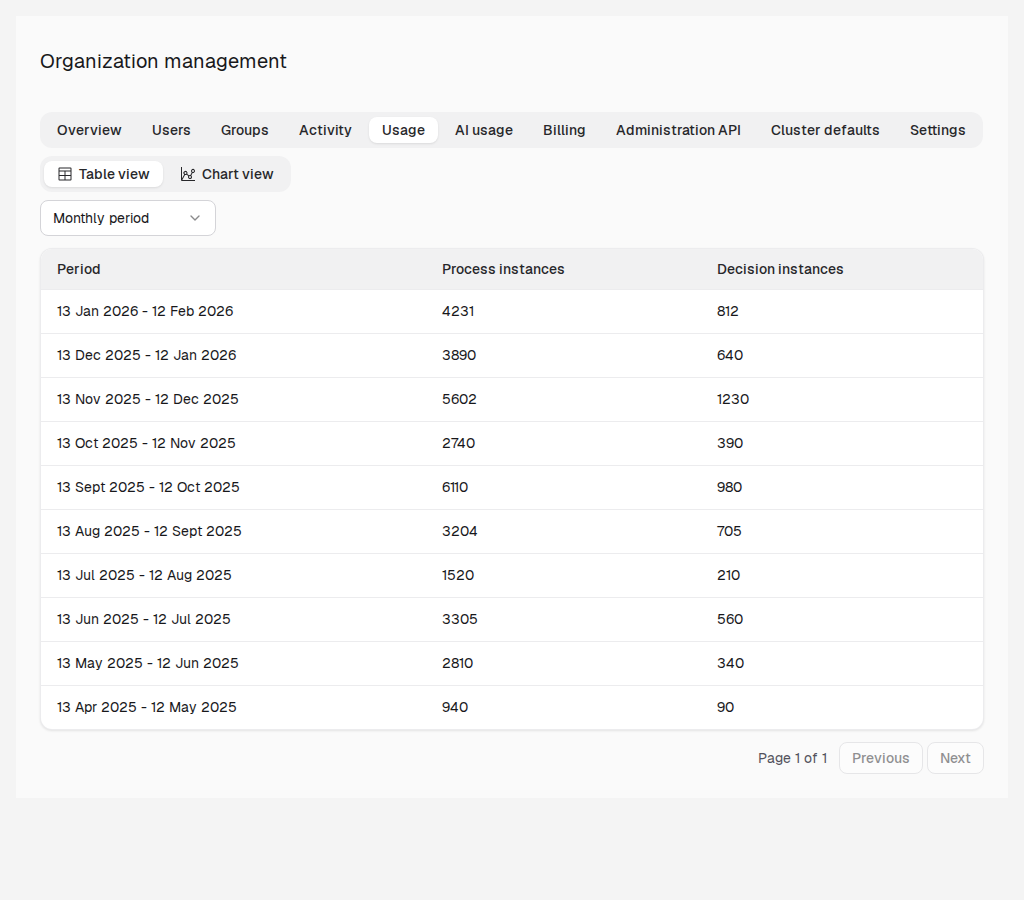The image size is (1024, 900).
Task: Click the Next page button
Action: click(x=955, y=758)
